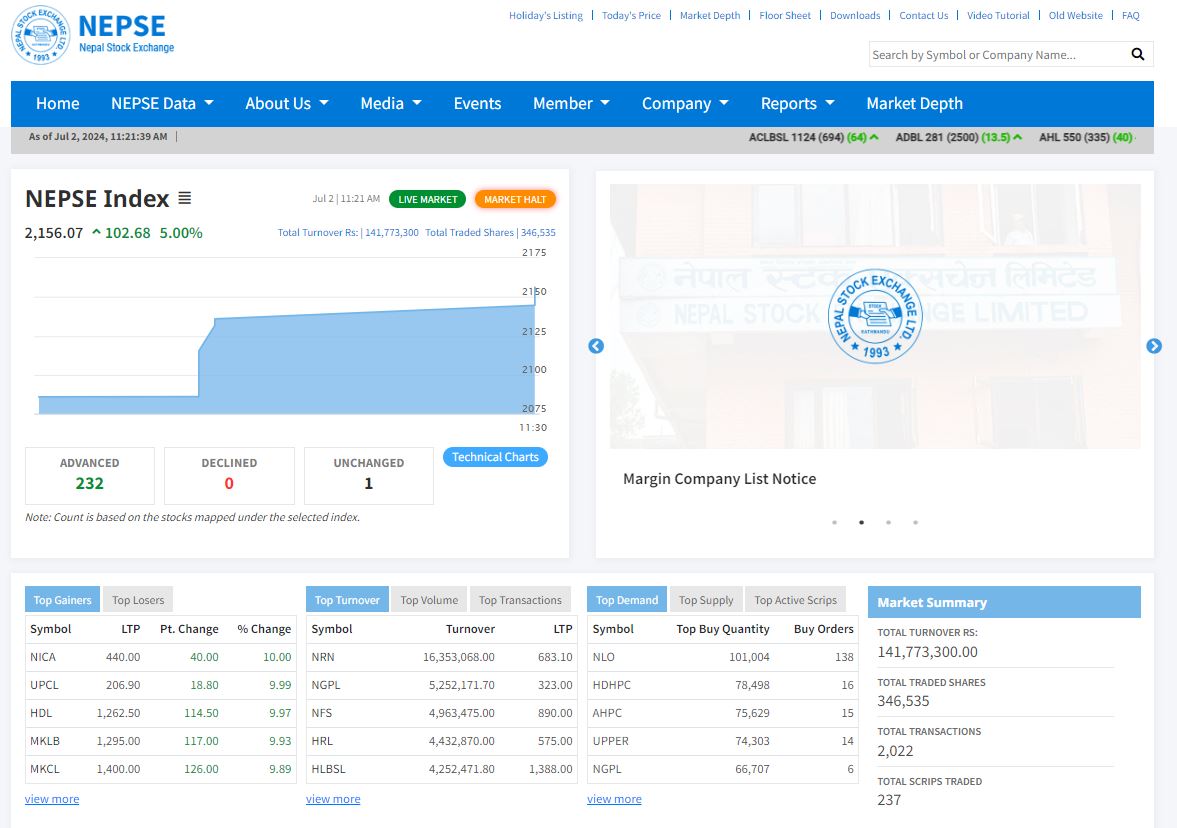The height and width of the screenshot is (828, 1177).
Task: Click view more under Top Turnover
Action: [x=333, y=799]
